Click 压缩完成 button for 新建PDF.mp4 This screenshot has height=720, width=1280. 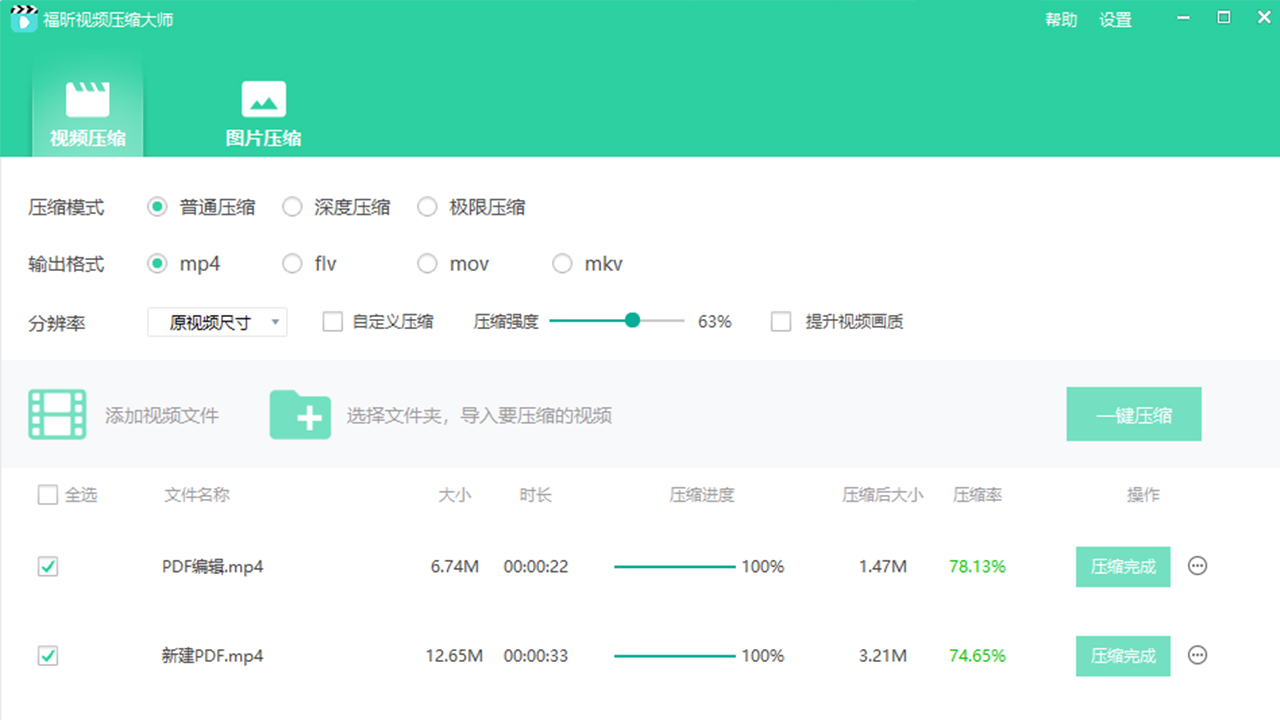coord(1123,656)
